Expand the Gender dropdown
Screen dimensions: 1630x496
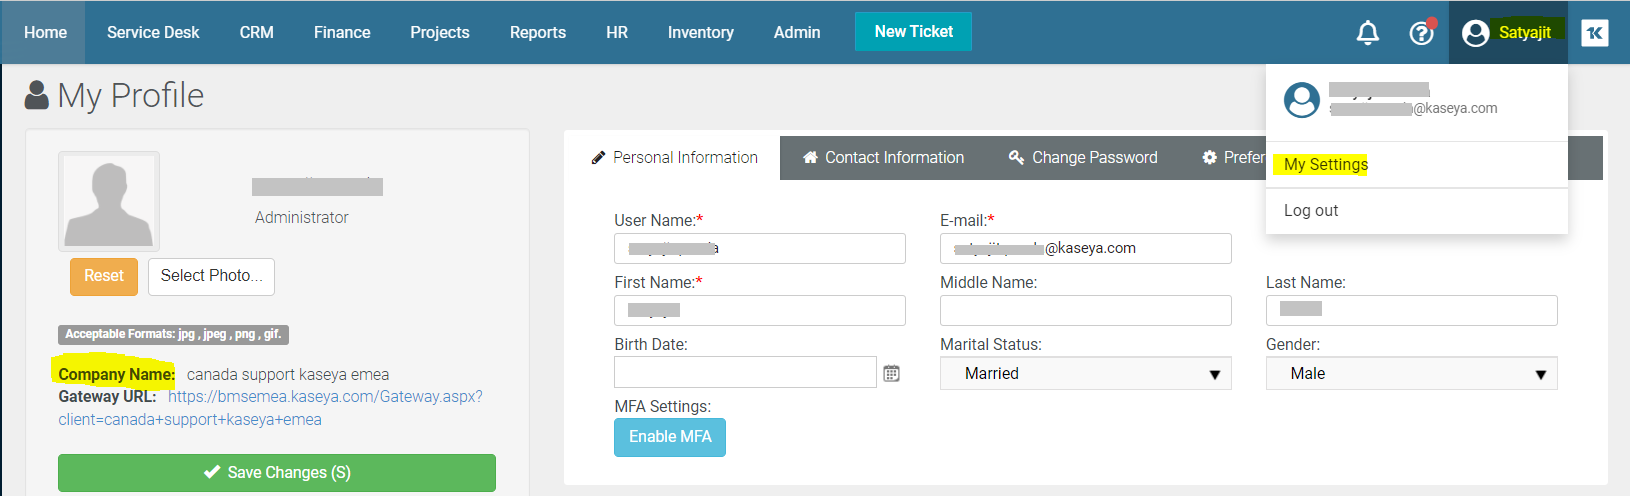click(1411, 373)
